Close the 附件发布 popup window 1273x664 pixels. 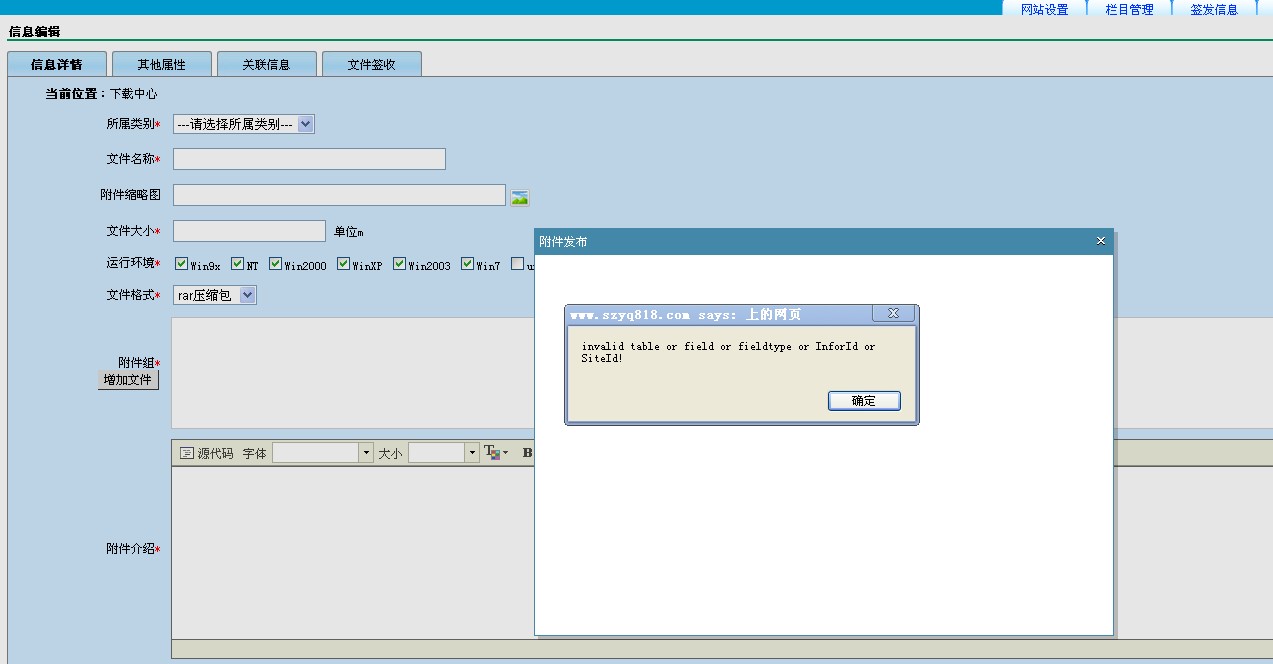(x=1101, y=241)
